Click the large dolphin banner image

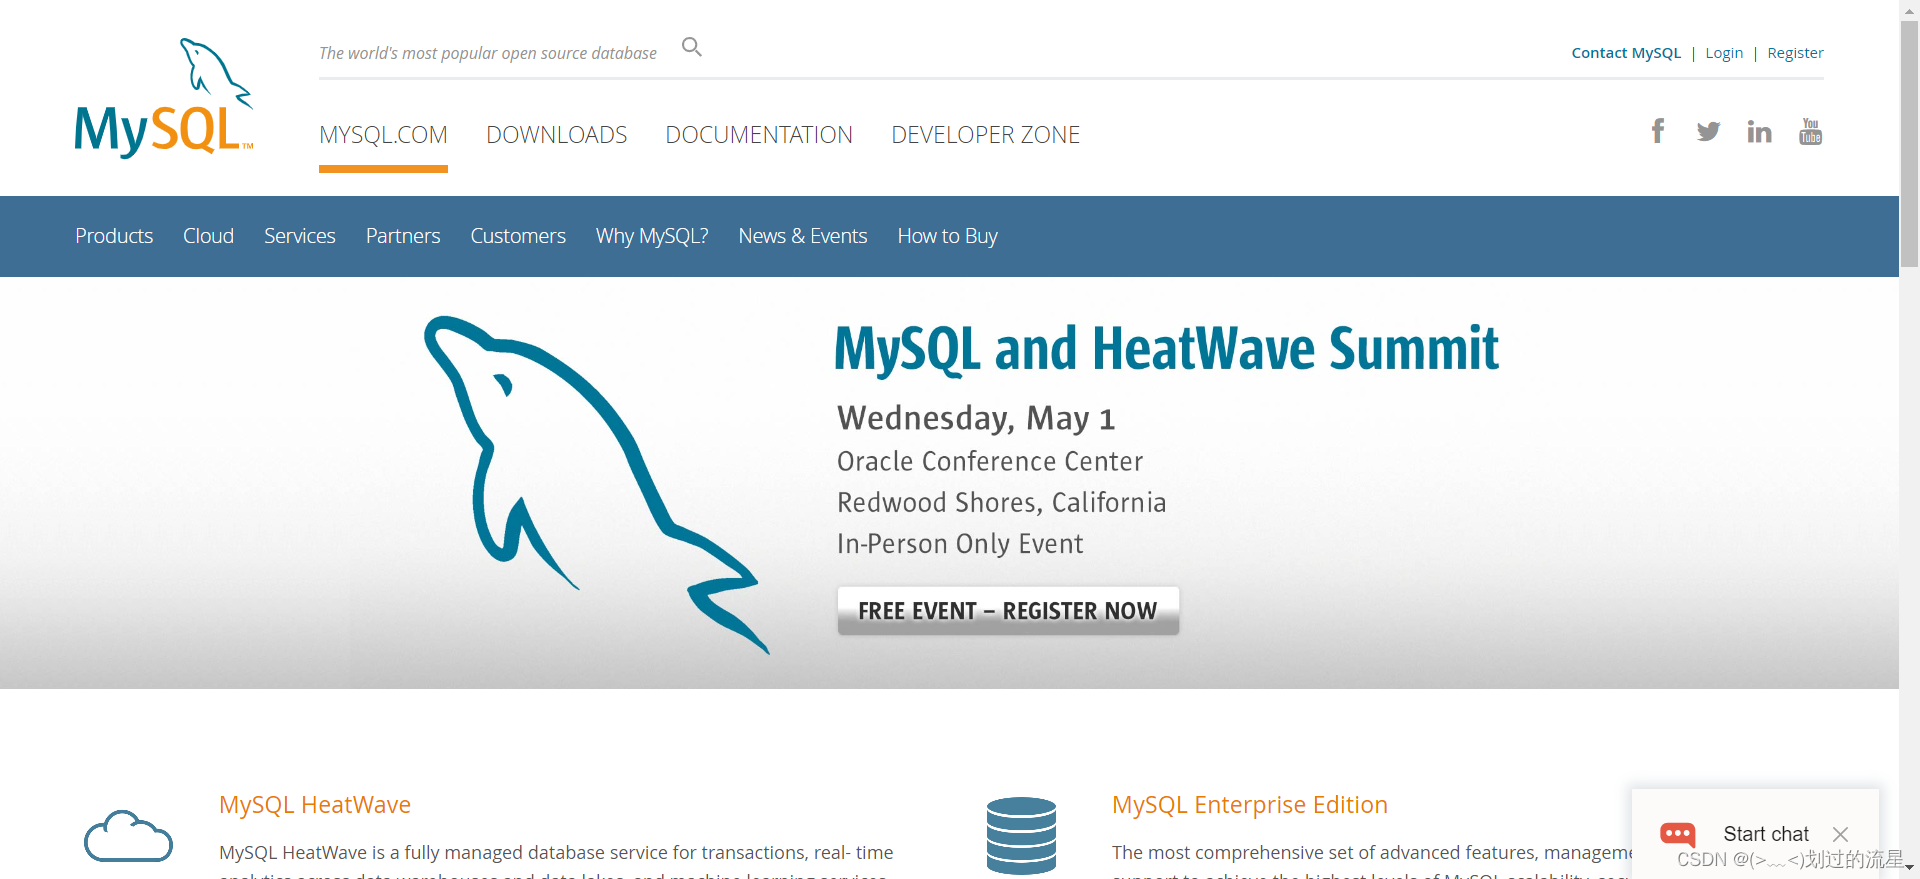pos(596,485)
